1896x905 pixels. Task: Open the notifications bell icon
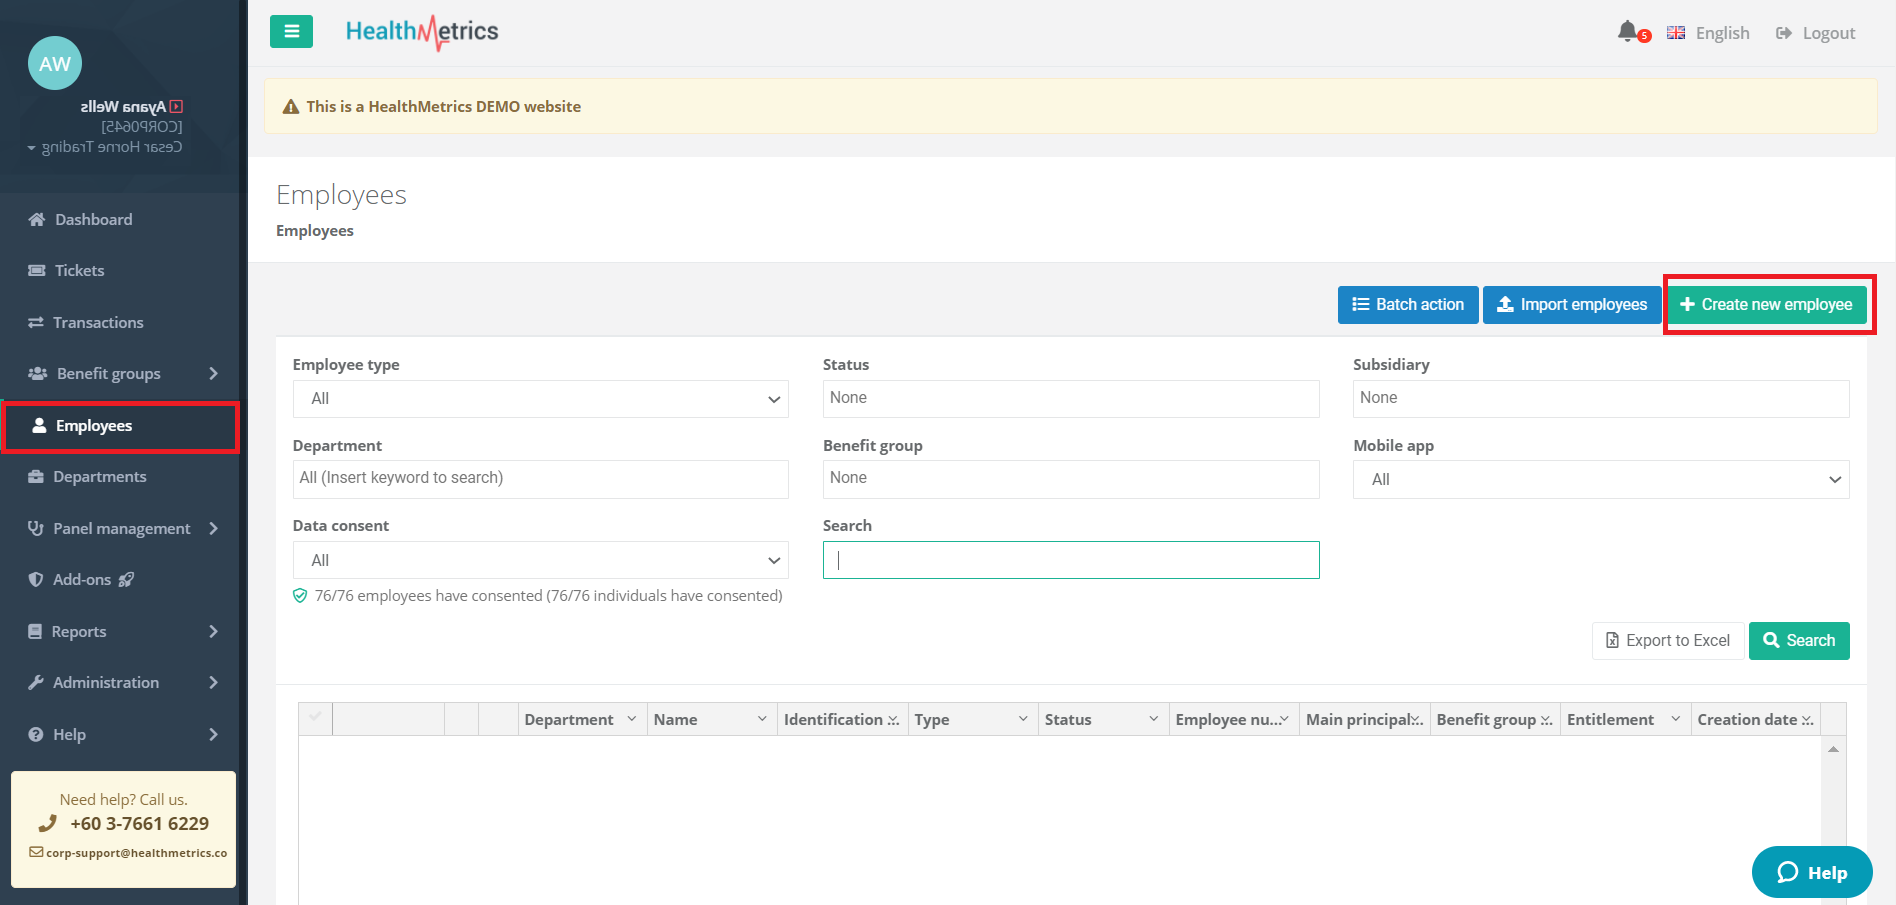coord(1627,32)
